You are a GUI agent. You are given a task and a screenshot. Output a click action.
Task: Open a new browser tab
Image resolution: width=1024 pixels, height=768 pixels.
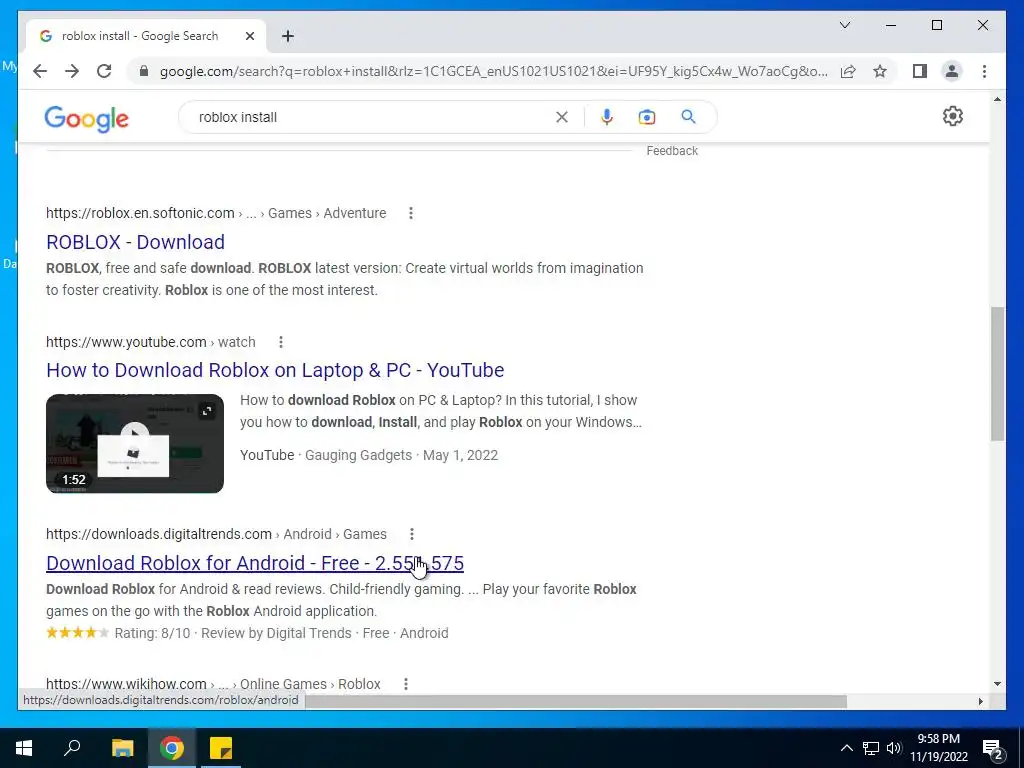(287, 36)
